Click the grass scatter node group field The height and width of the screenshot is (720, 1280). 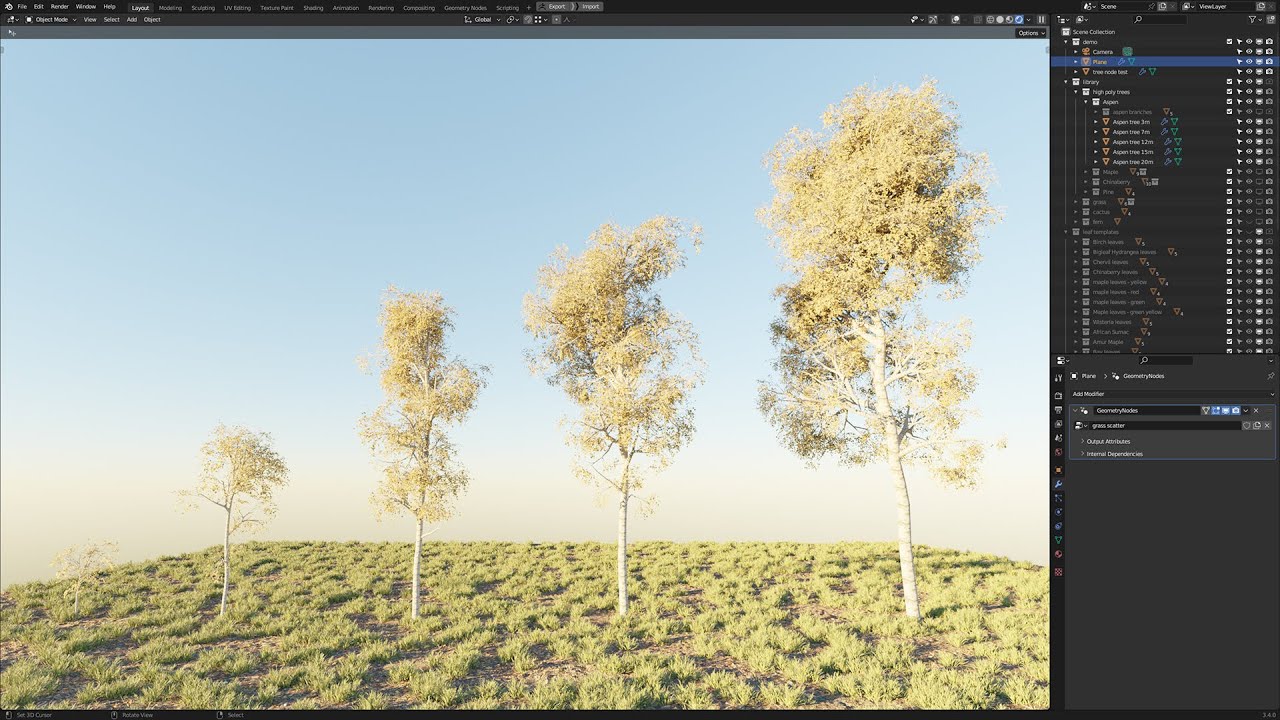(x=1165, y=425)
